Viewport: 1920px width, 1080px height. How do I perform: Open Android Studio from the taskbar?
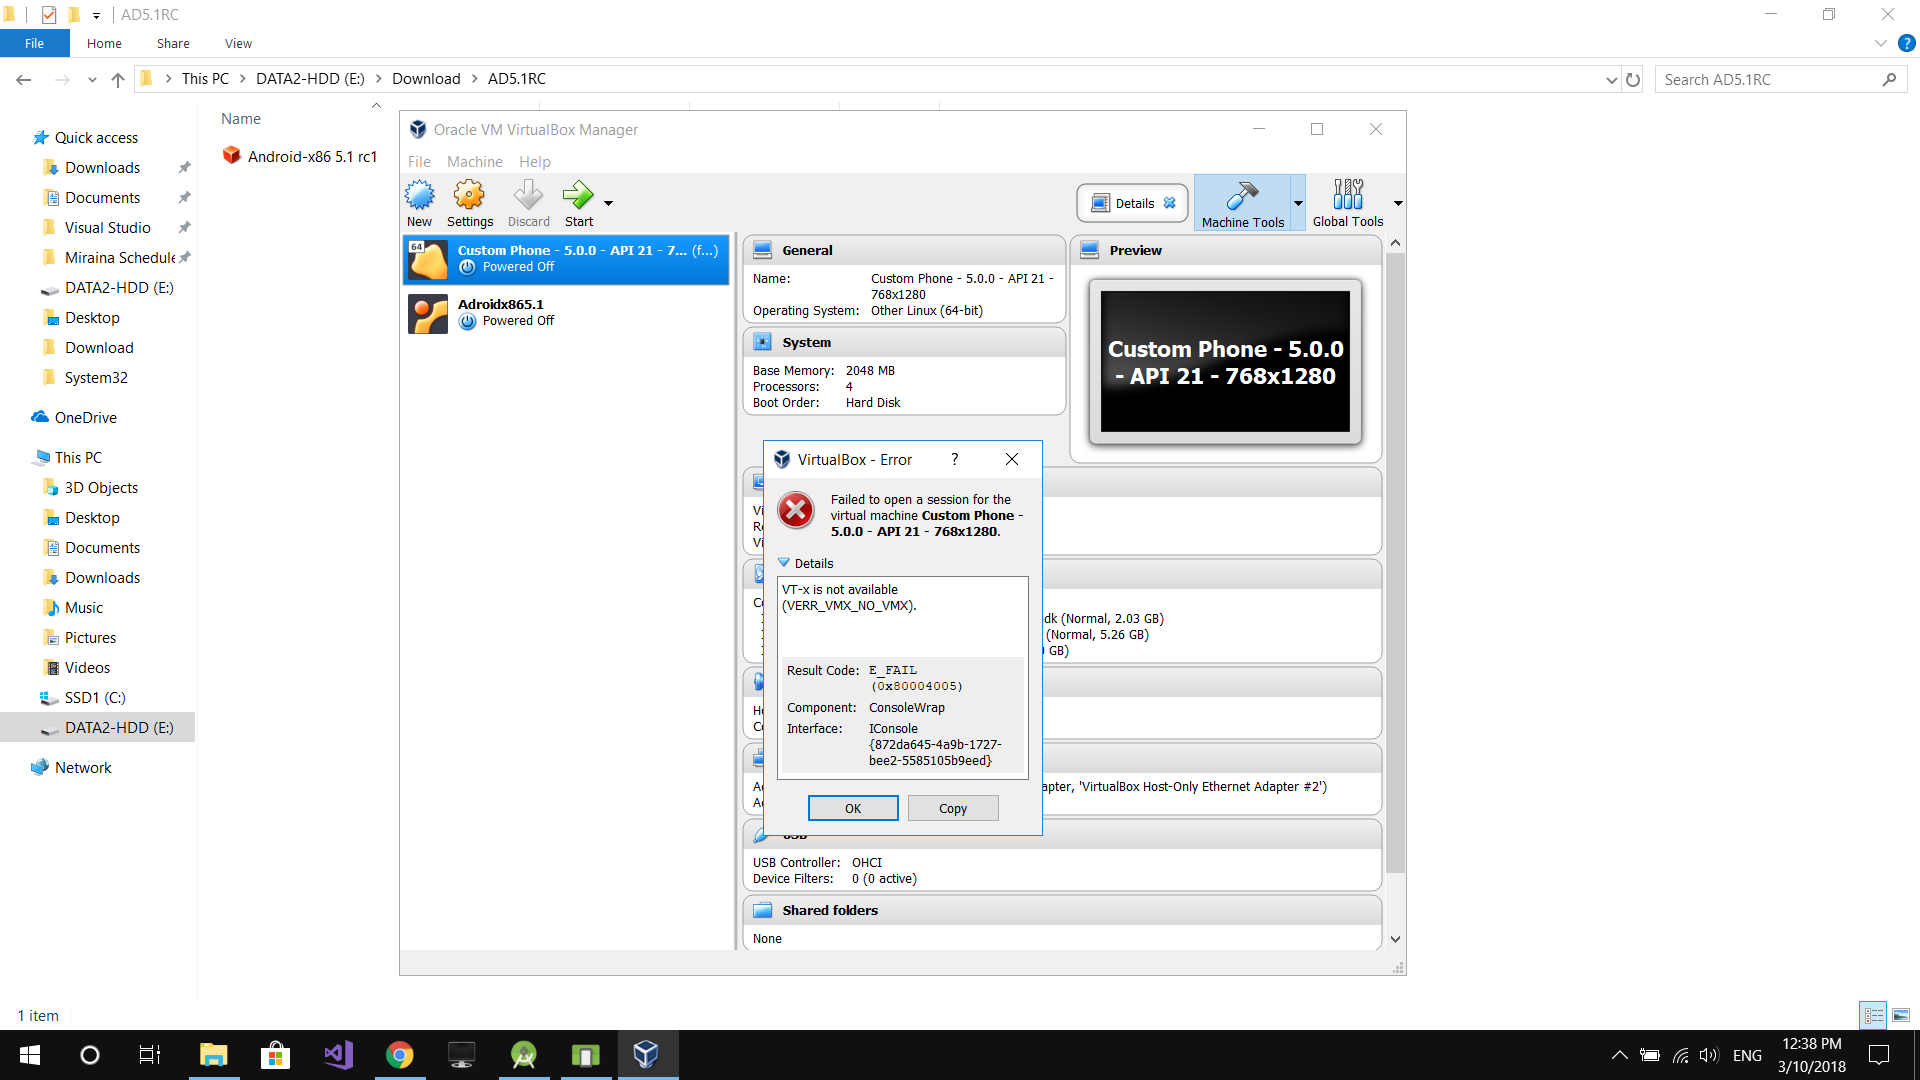coord(524,1055)
